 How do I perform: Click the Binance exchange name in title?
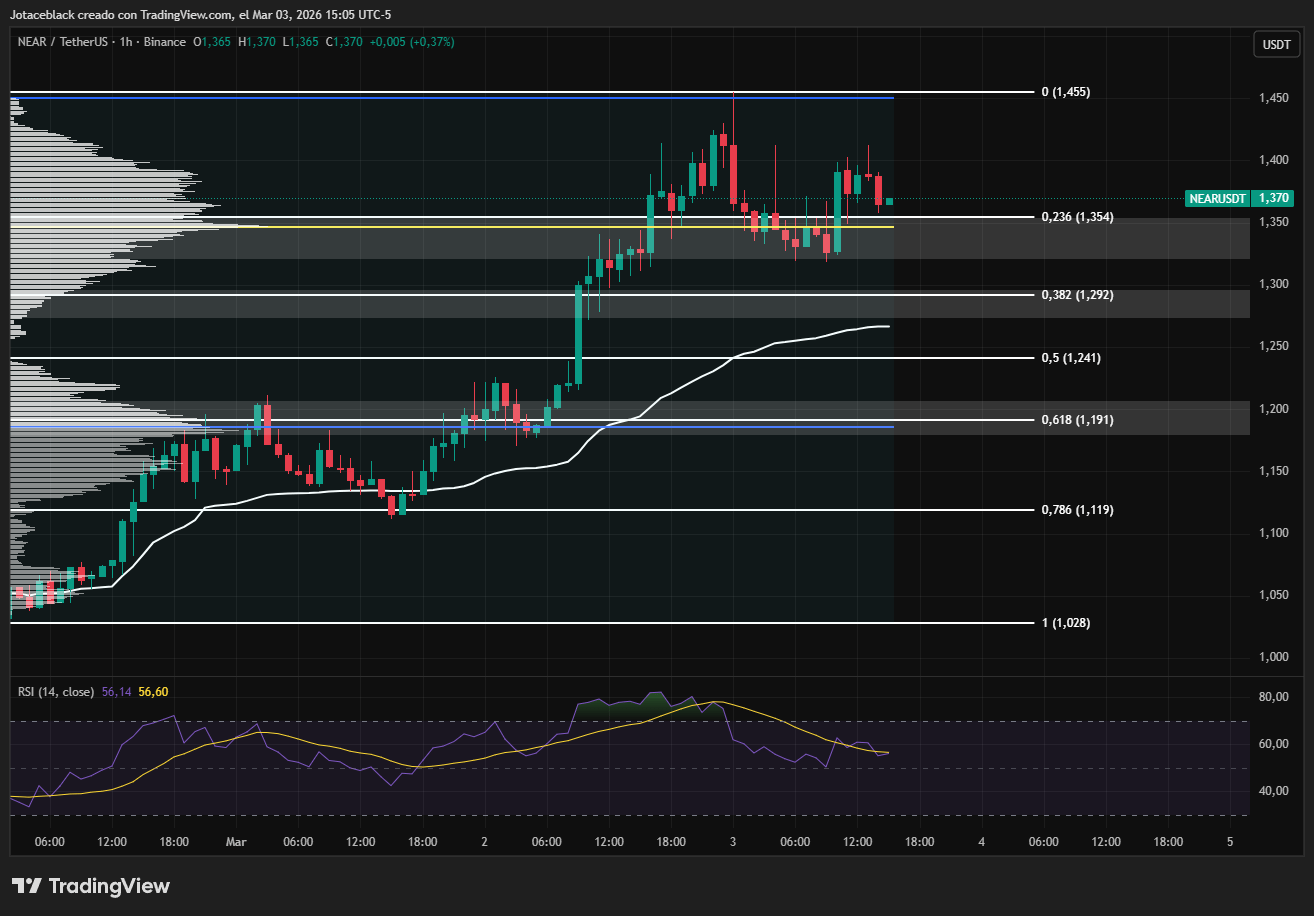(x=164, y=42)
